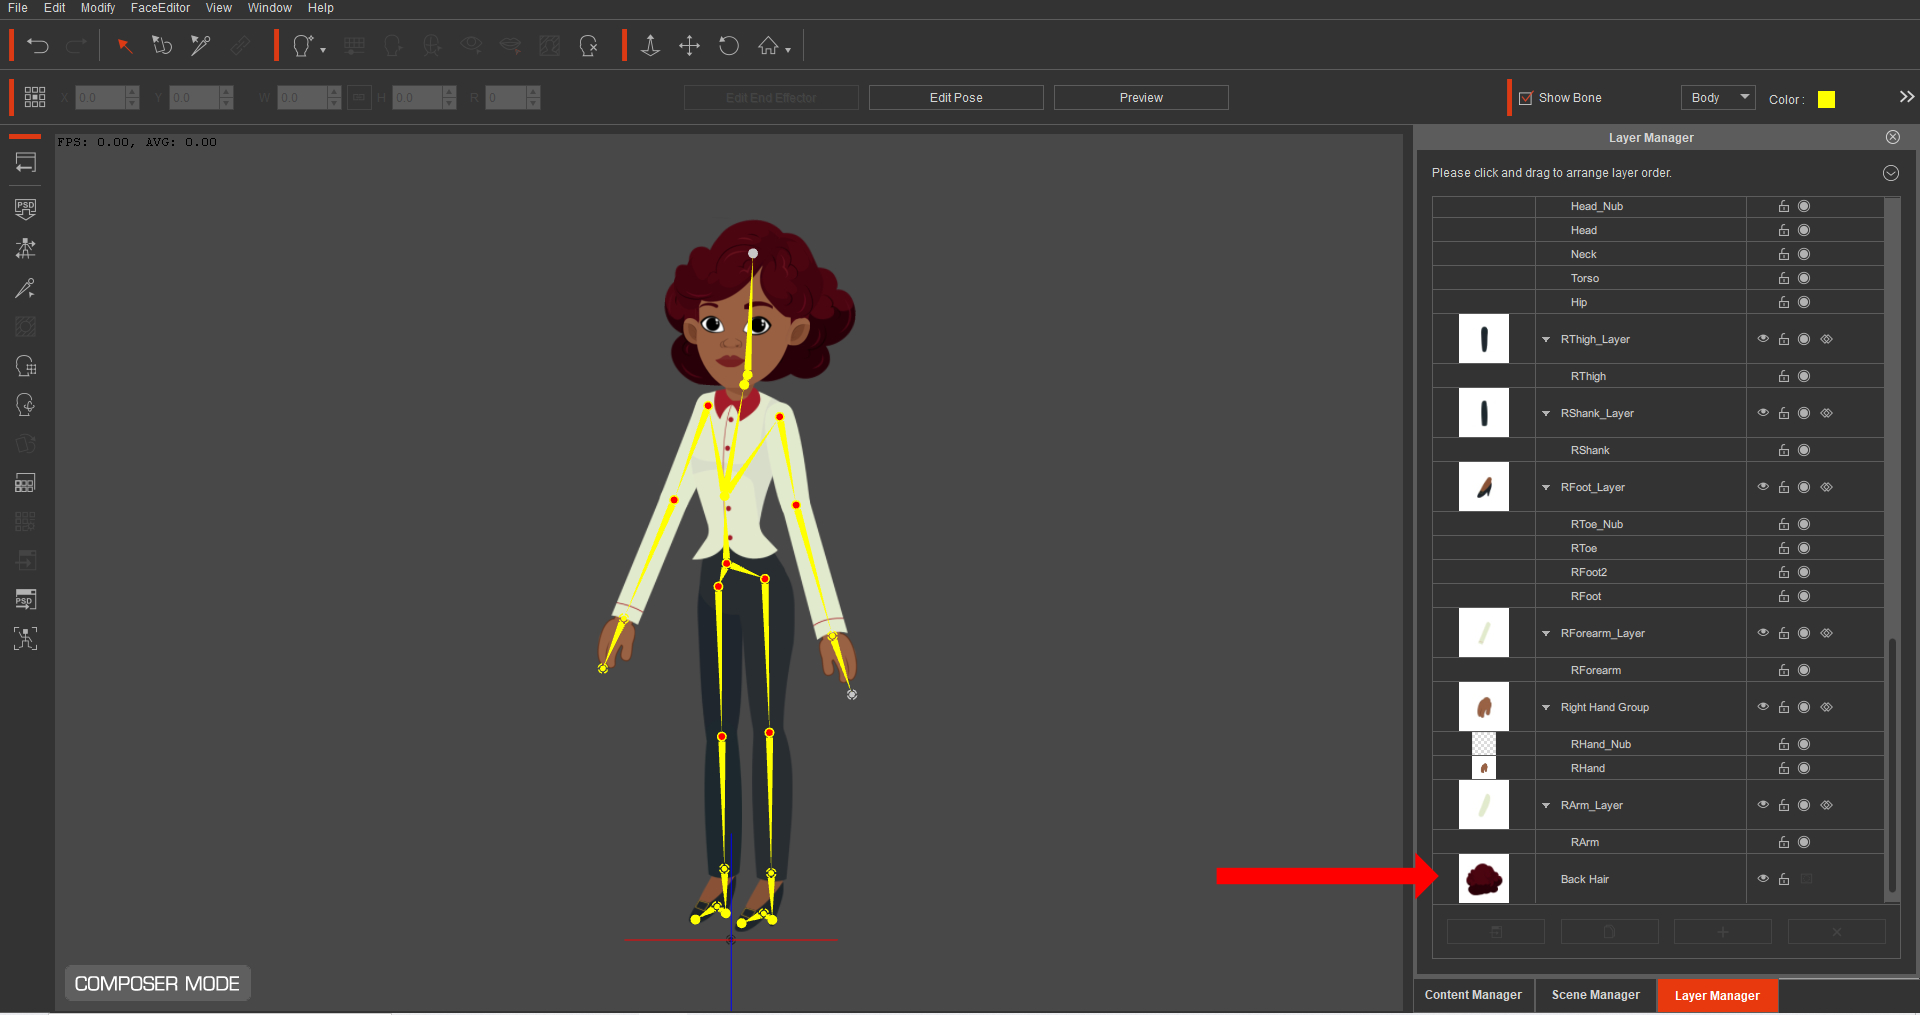1920x1015 pixels.
Task: Click the lock icon on Head_Nub row
Action: point(1783,206)
